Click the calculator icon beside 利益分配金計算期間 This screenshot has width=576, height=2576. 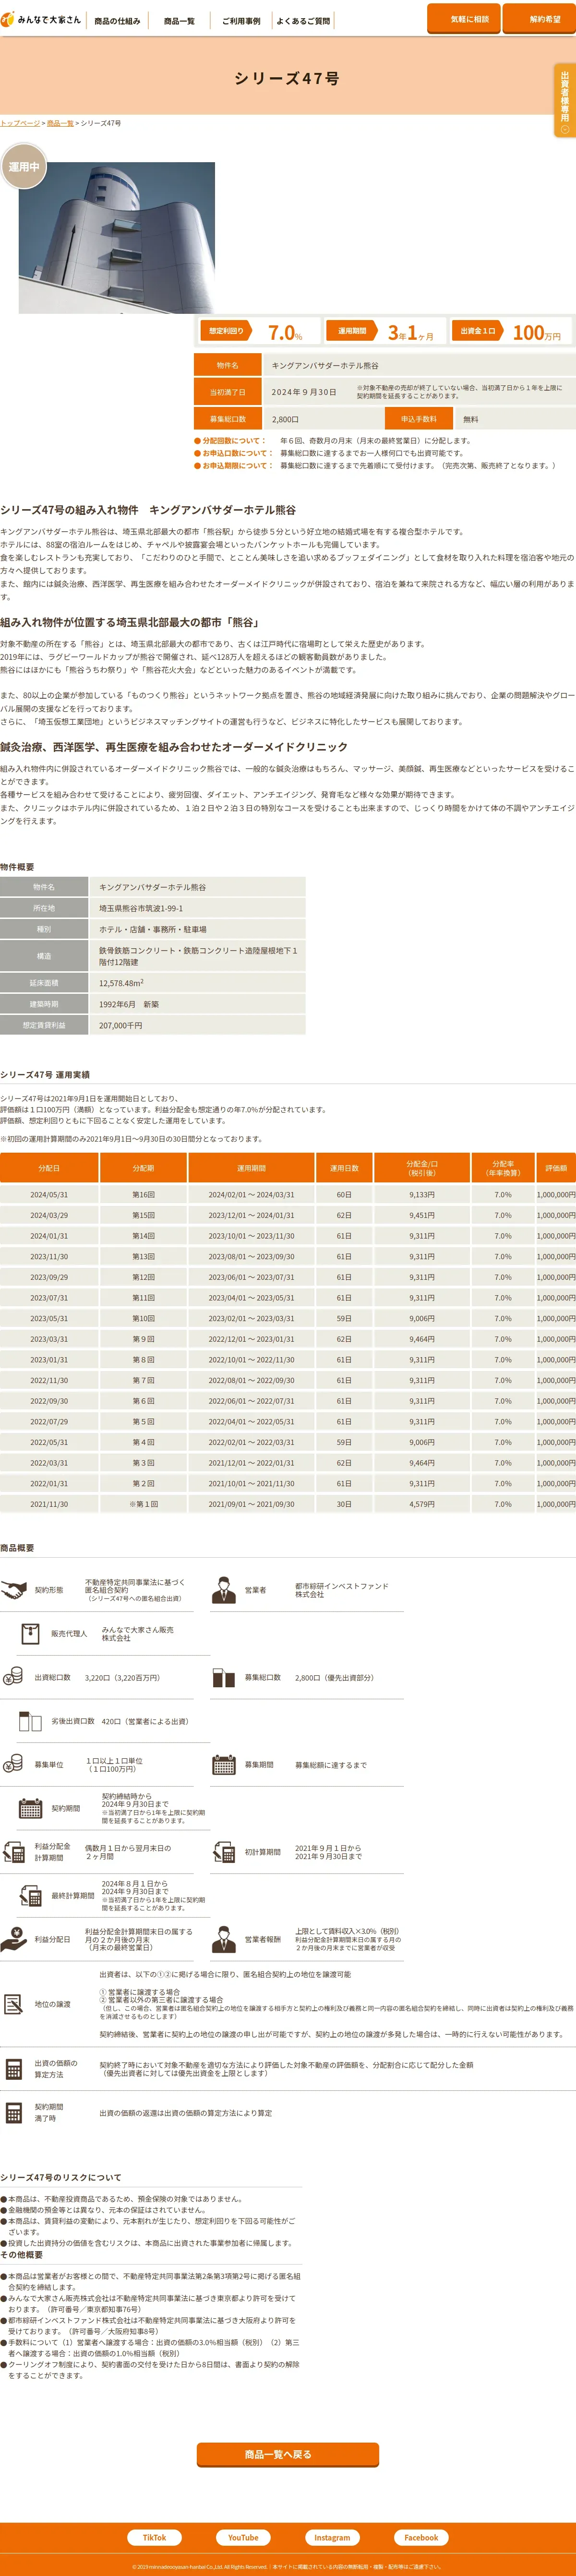click(14, 1852)
